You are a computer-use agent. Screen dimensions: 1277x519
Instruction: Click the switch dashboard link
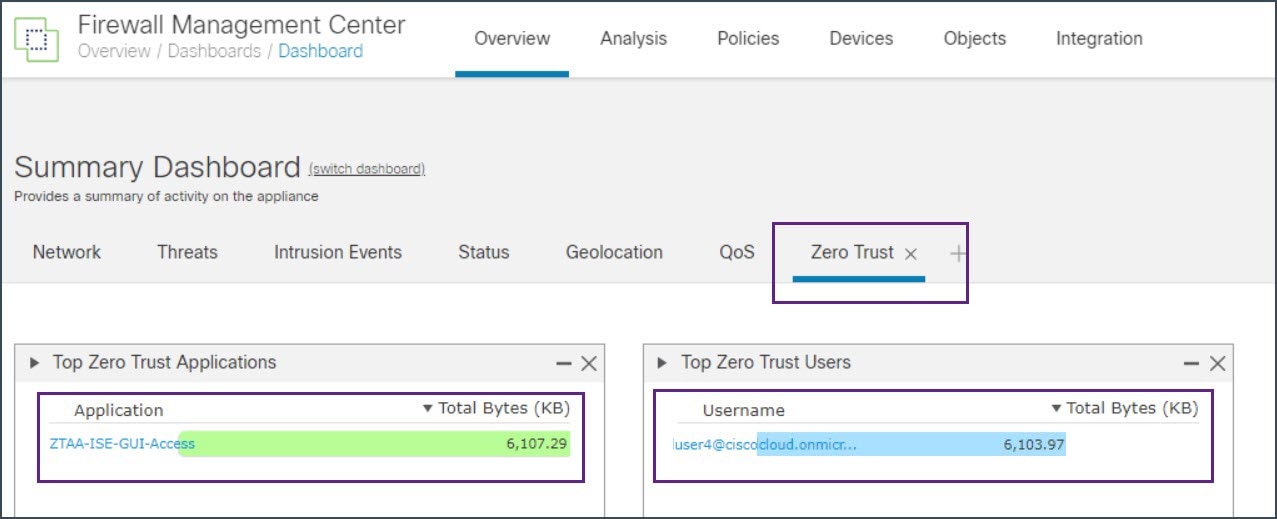coord(367,169)
